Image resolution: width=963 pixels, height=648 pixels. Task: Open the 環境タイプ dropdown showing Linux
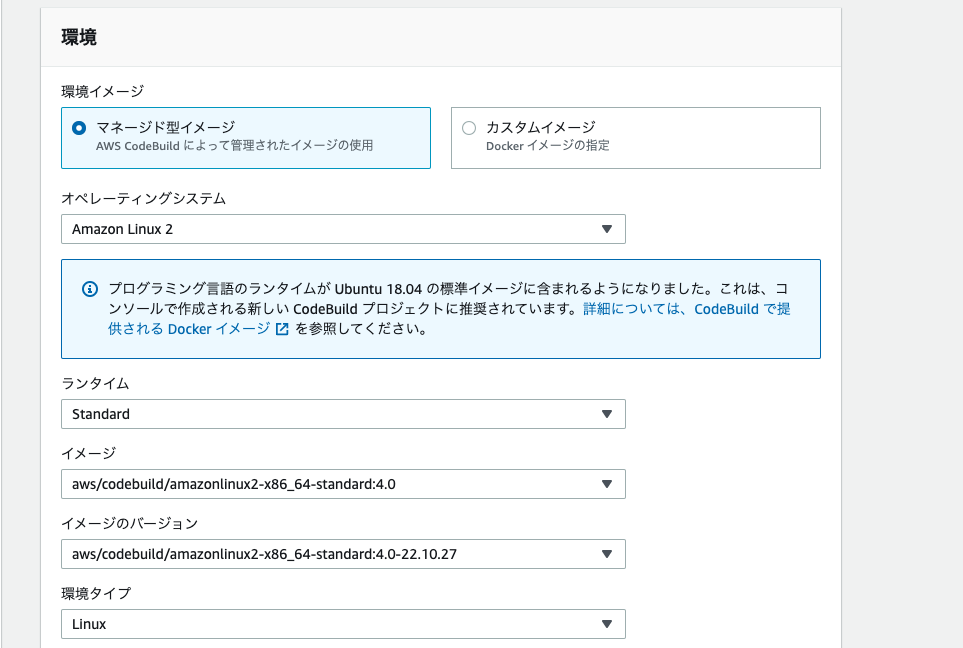340,624
